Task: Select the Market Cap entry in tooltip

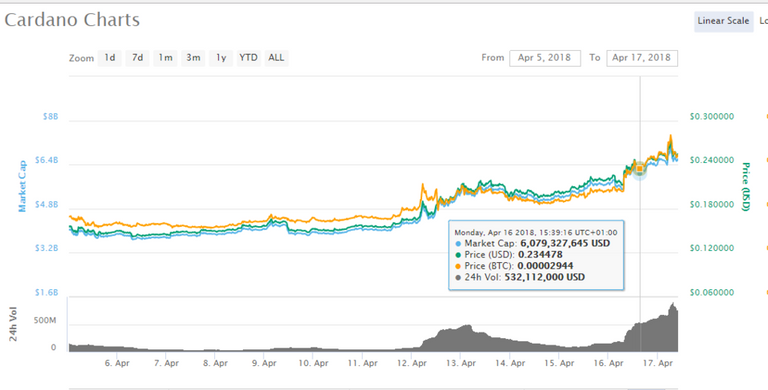Action: point(532,243)
